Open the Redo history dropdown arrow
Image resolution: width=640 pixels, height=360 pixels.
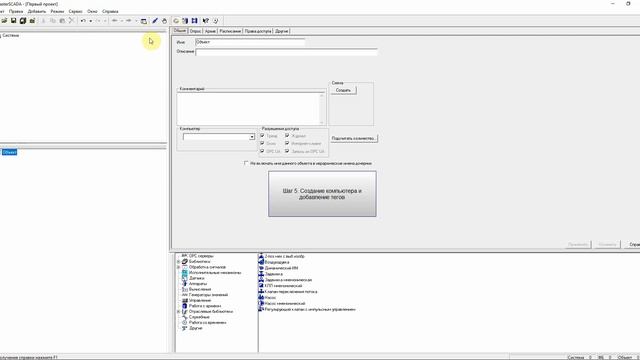pyautogui.click(x=105, y=21)
